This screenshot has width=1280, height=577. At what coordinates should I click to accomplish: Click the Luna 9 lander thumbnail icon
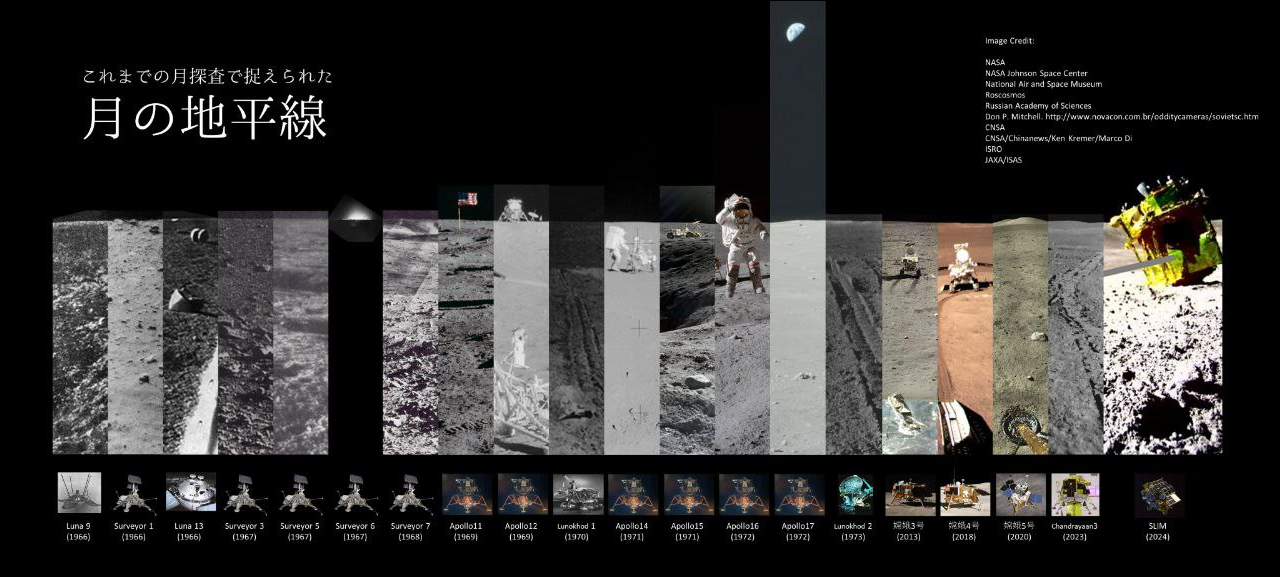(x=79, y=493)
